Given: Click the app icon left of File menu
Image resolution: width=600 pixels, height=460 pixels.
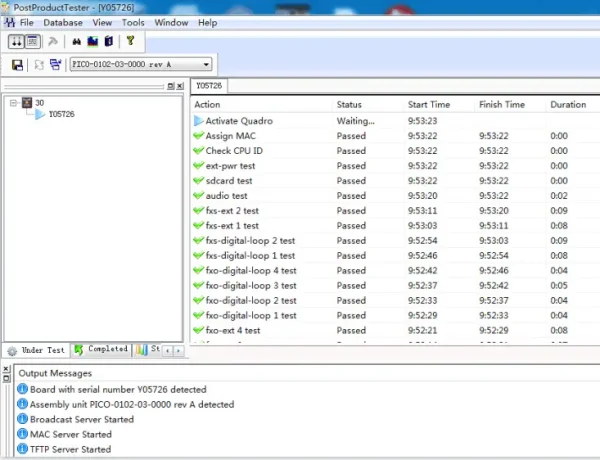Looking at the screenshot, I should [x=10, y=23].
